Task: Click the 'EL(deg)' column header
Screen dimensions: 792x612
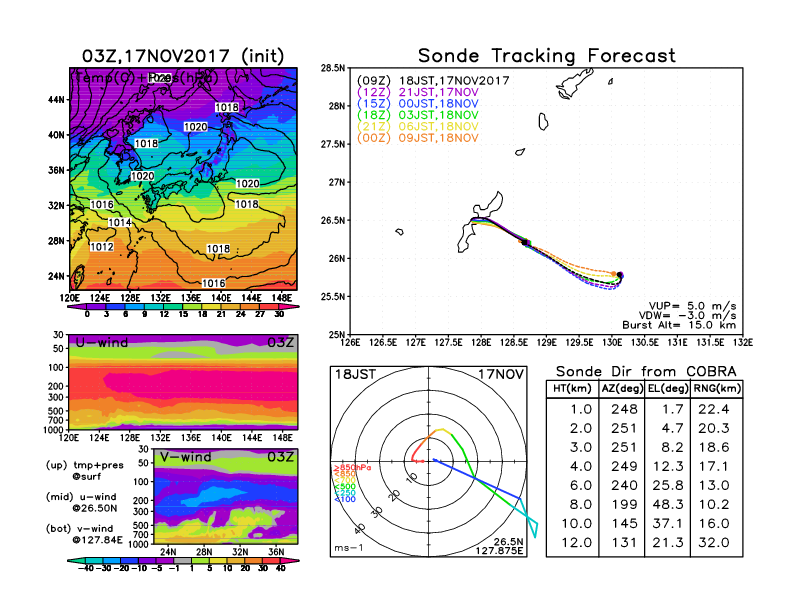Action: [668, 389]
